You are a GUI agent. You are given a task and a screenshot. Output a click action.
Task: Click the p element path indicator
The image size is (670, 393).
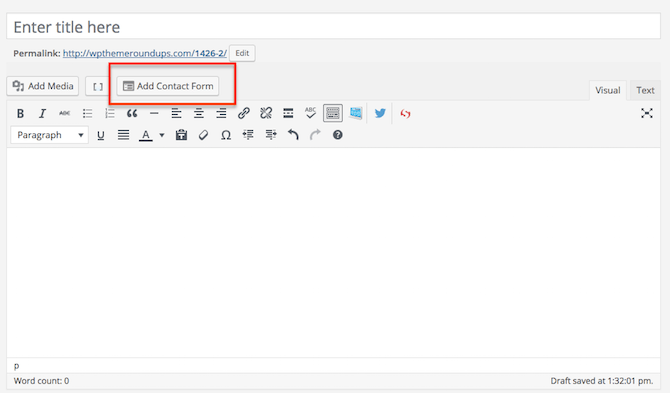pos(17,366)
